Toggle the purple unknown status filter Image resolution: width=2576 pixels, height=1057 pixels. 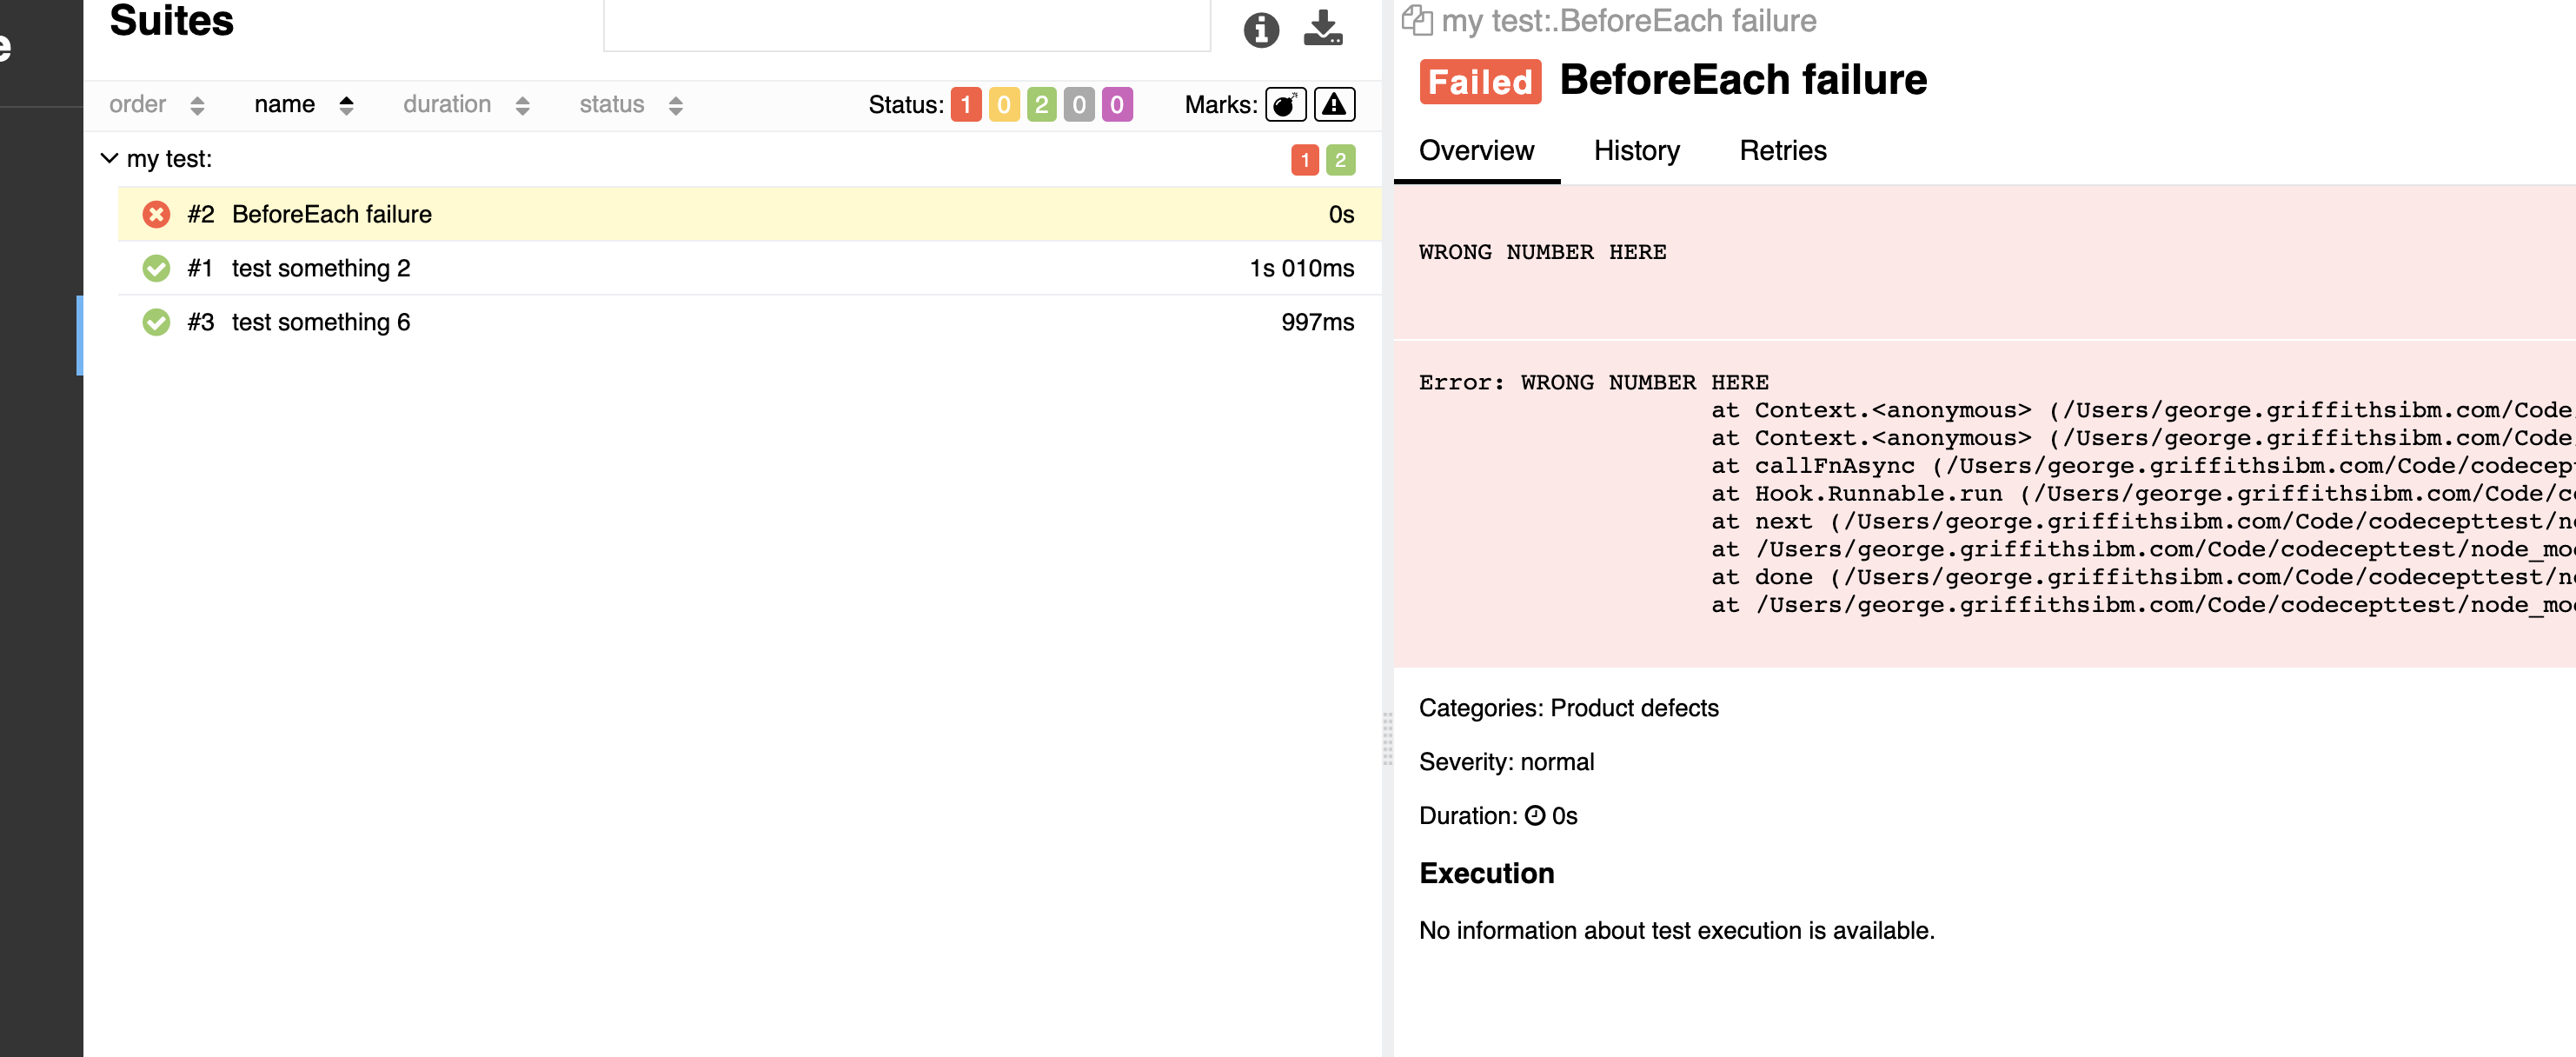tap(1117, 105)
